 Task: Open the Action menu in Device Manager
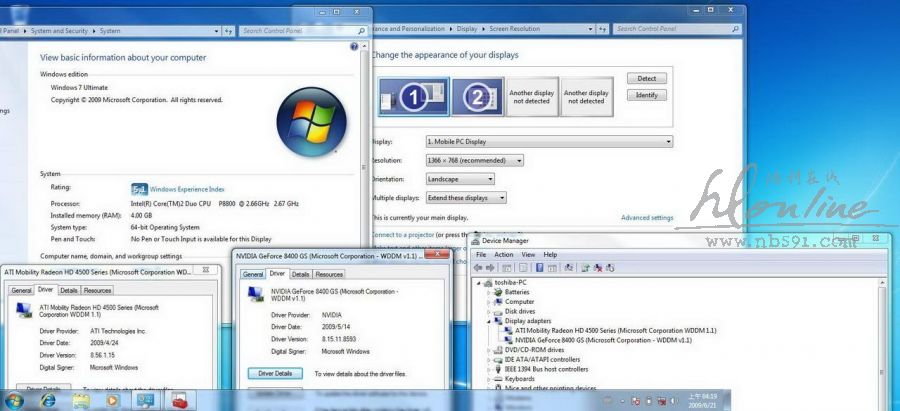[503, 255]
